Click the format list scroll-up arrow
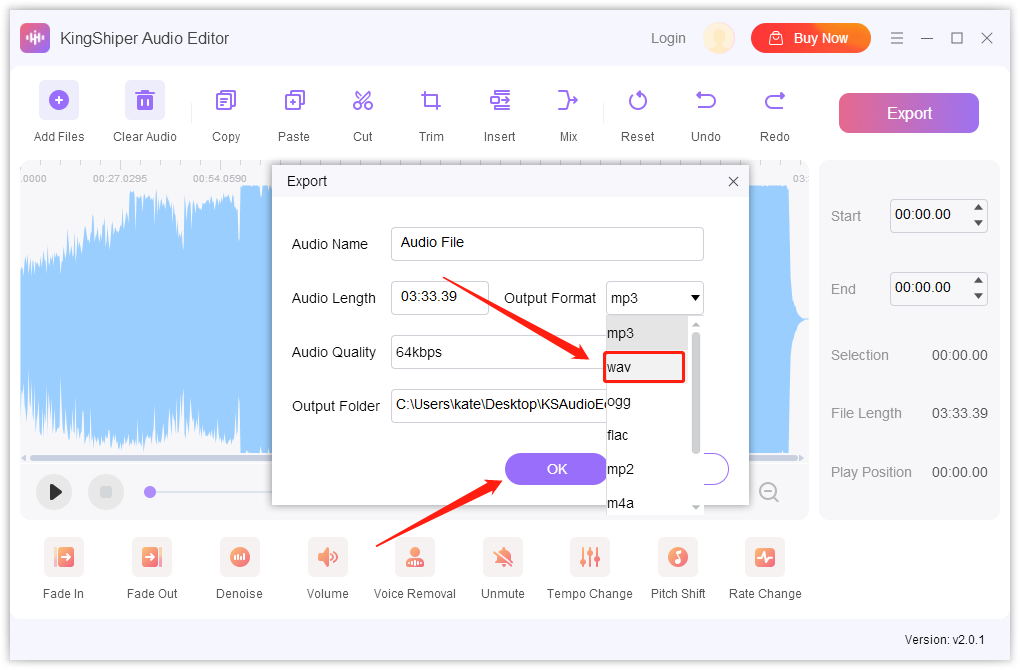This screenshot has width=1020, height=670. pos(695,324)
